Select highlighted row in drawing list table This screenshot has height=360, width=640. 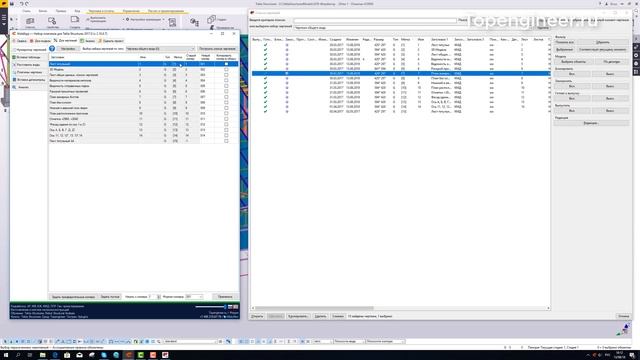tap(401, 73)
